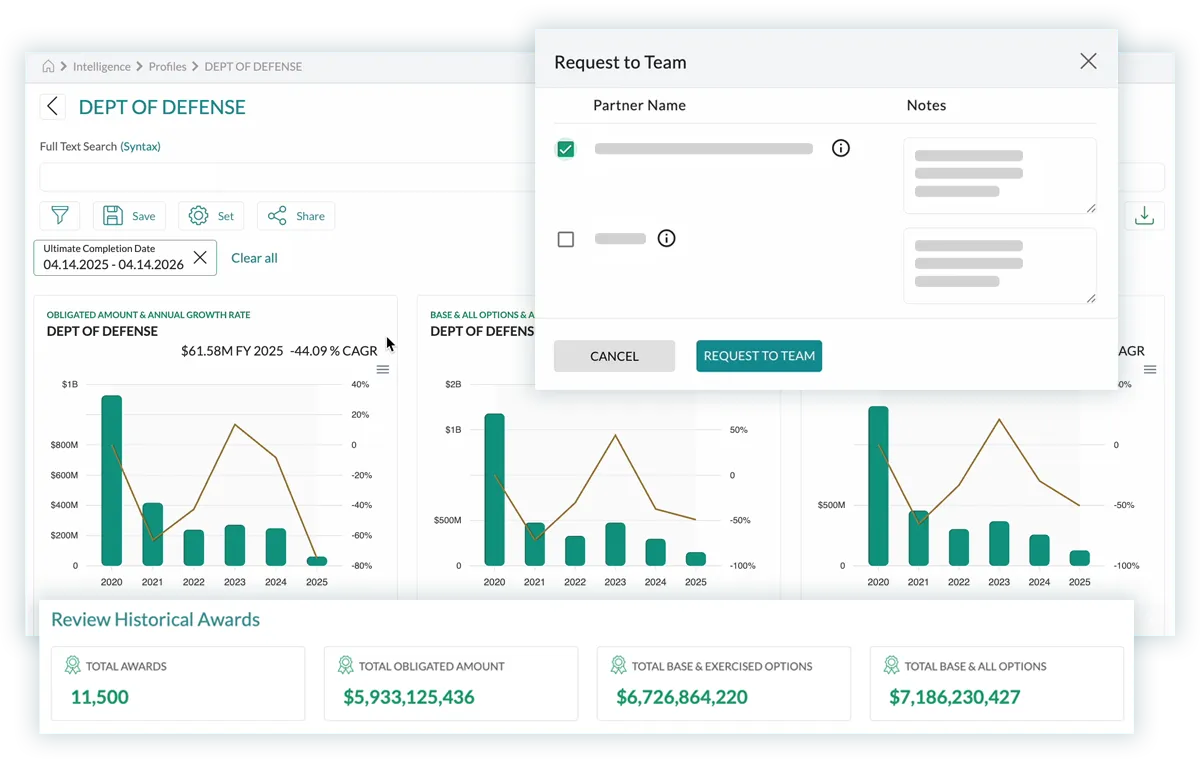1200x763 pixels.
Task: Click the Notes column header
Action: pyautogui.click(x=926, y=105)
